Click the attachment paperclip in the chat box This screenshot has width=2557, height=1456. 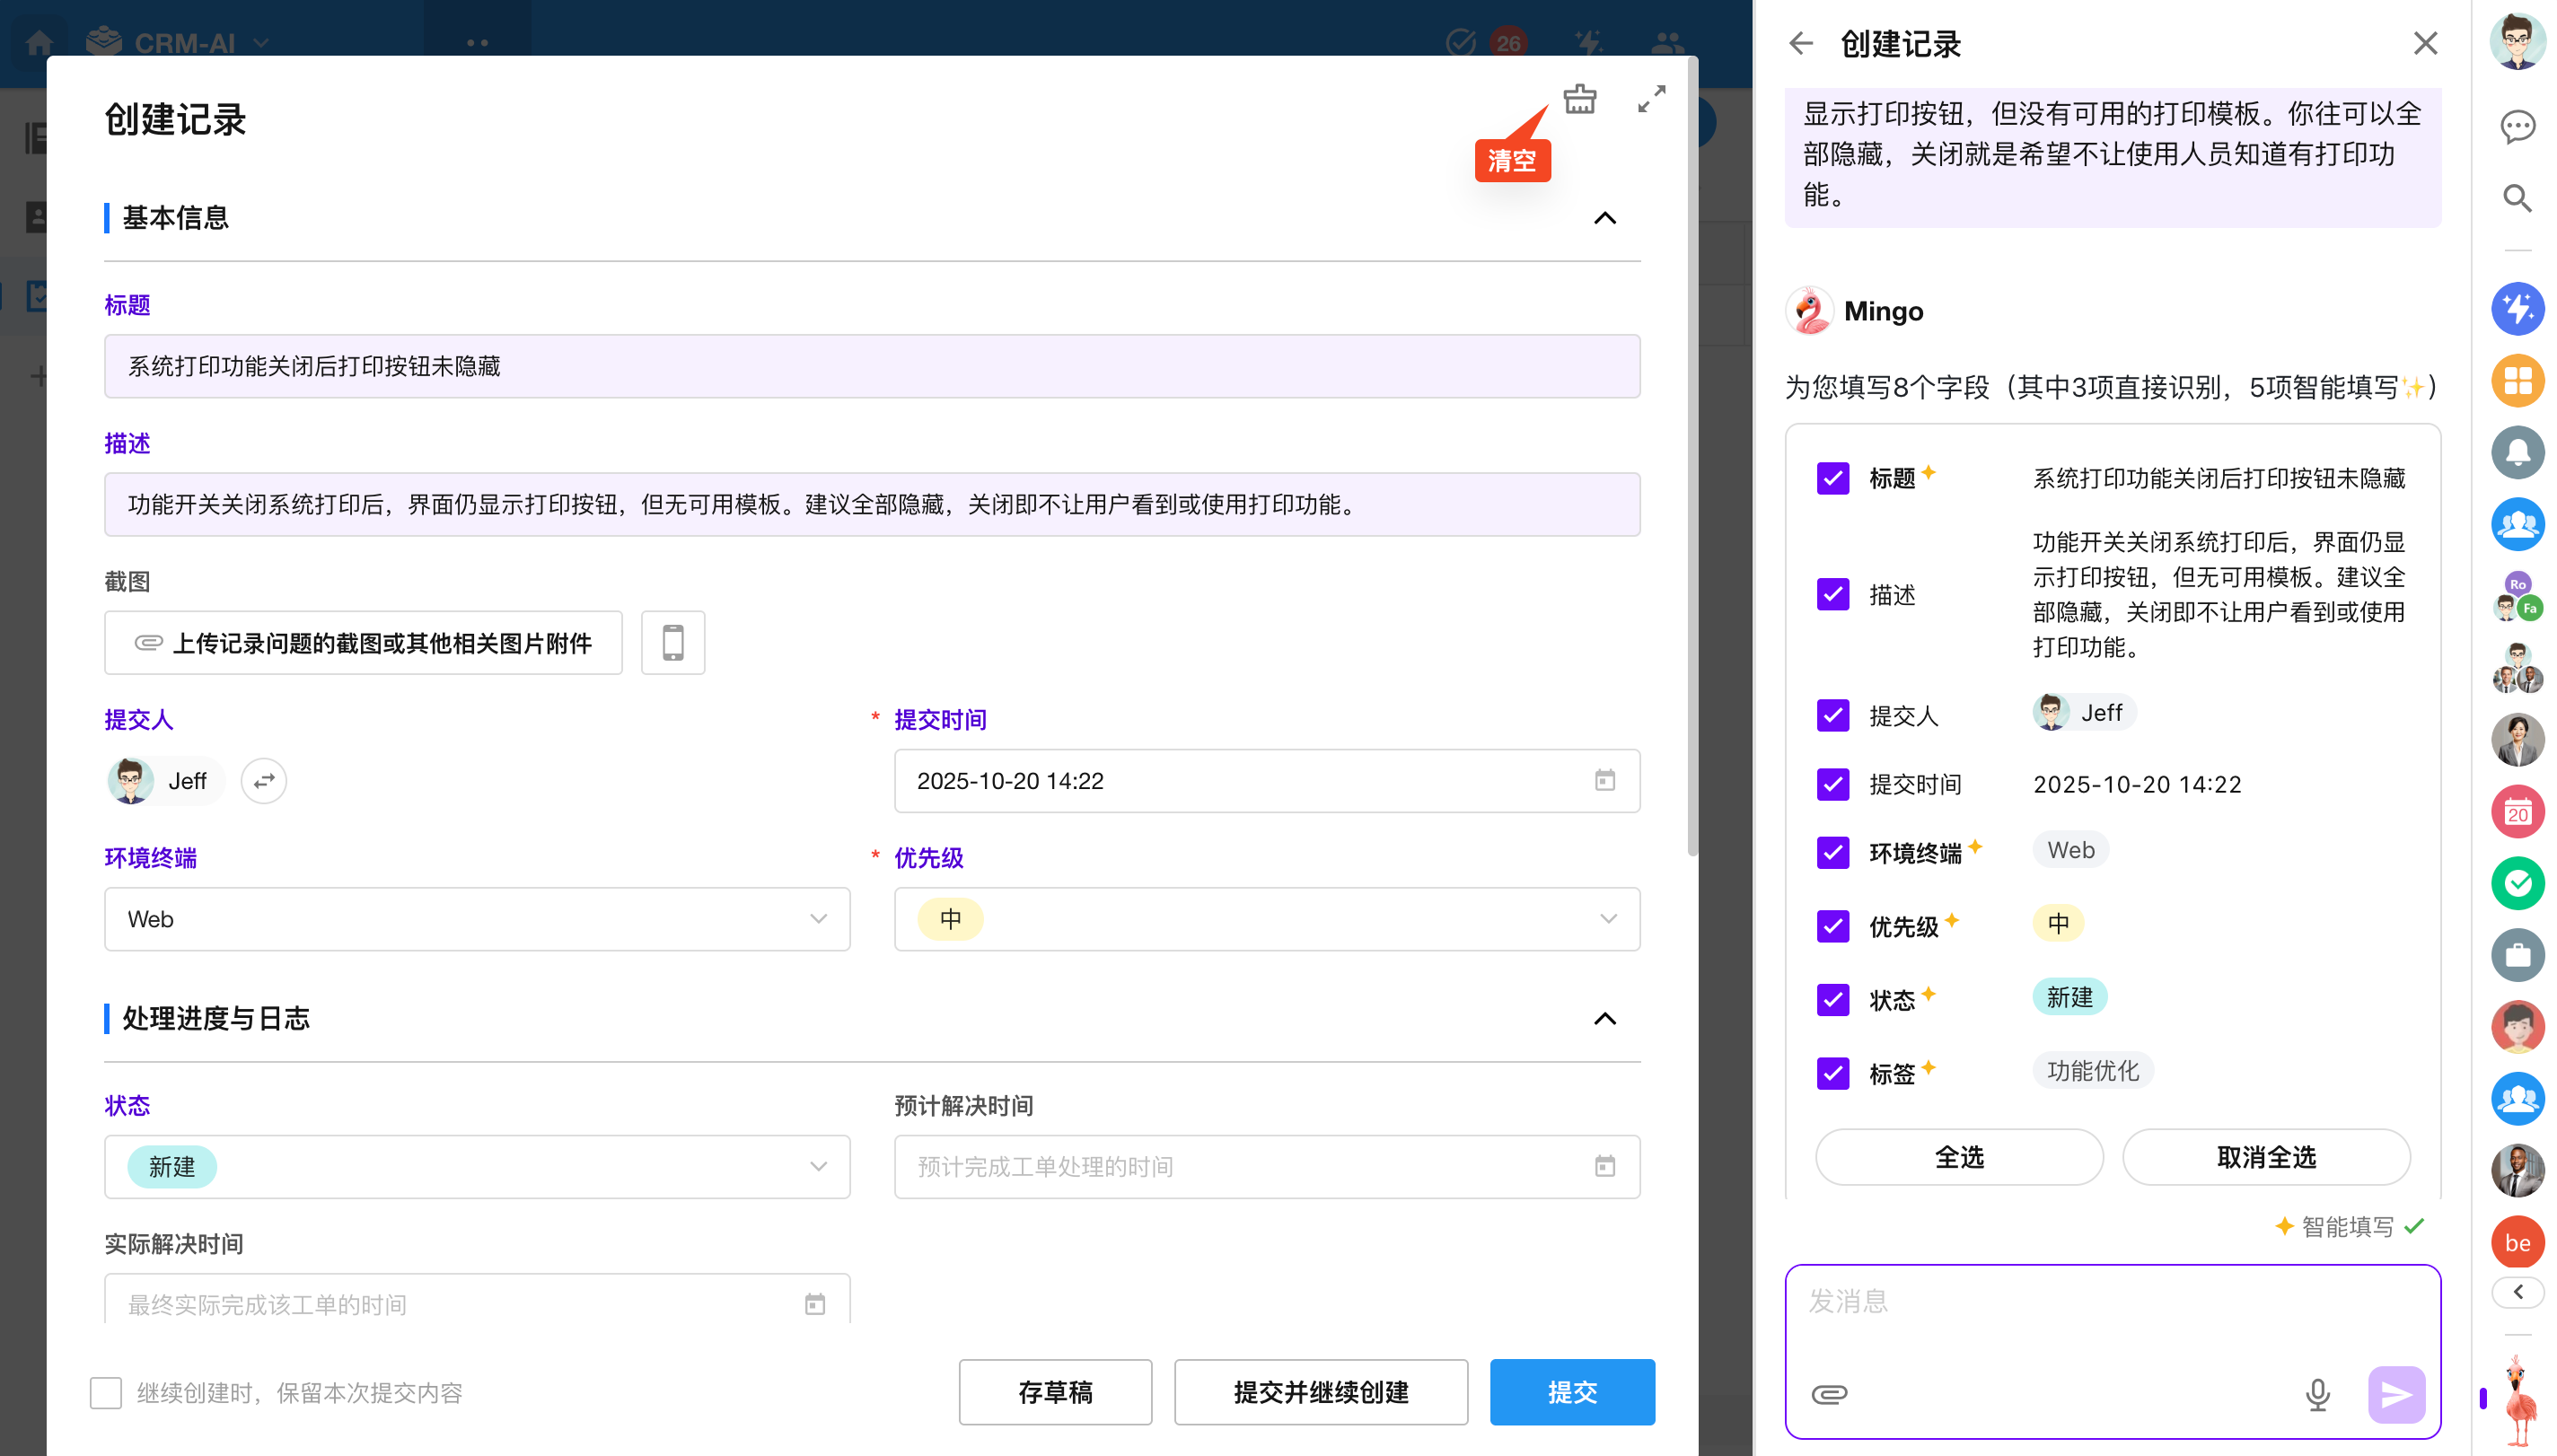tap(1829, 1393)
